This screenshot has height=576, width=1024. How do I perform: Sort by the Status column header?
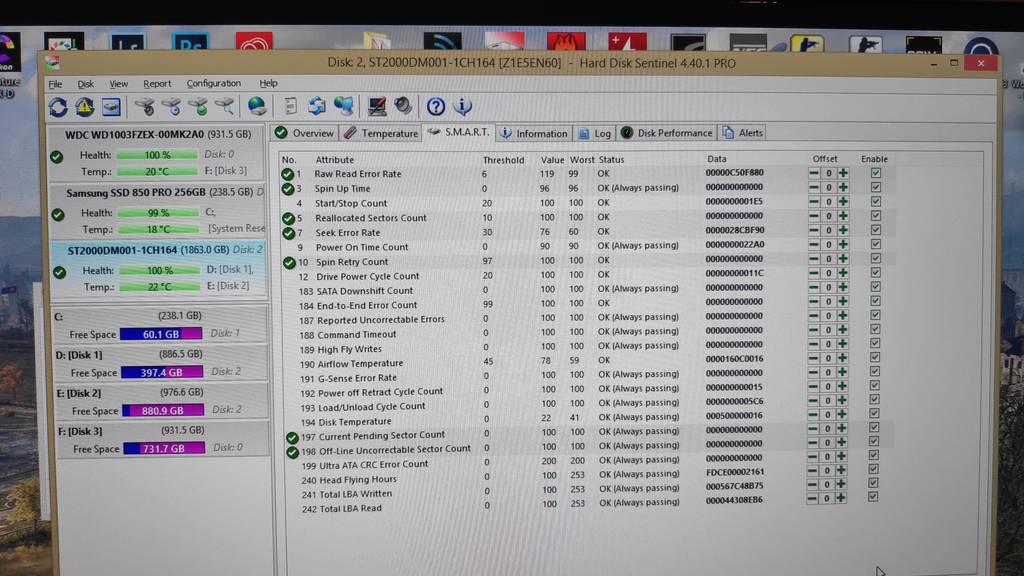(611, 159)
